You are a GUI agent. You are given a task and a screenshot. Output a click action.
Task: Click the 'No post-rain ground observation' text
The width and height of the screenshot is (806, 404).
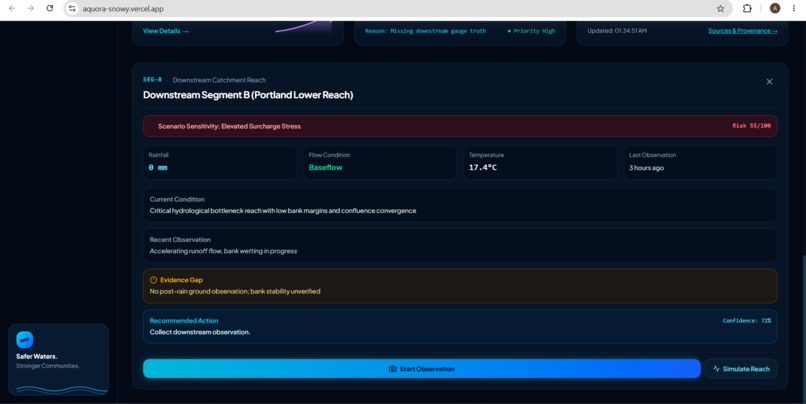[235, 291]
